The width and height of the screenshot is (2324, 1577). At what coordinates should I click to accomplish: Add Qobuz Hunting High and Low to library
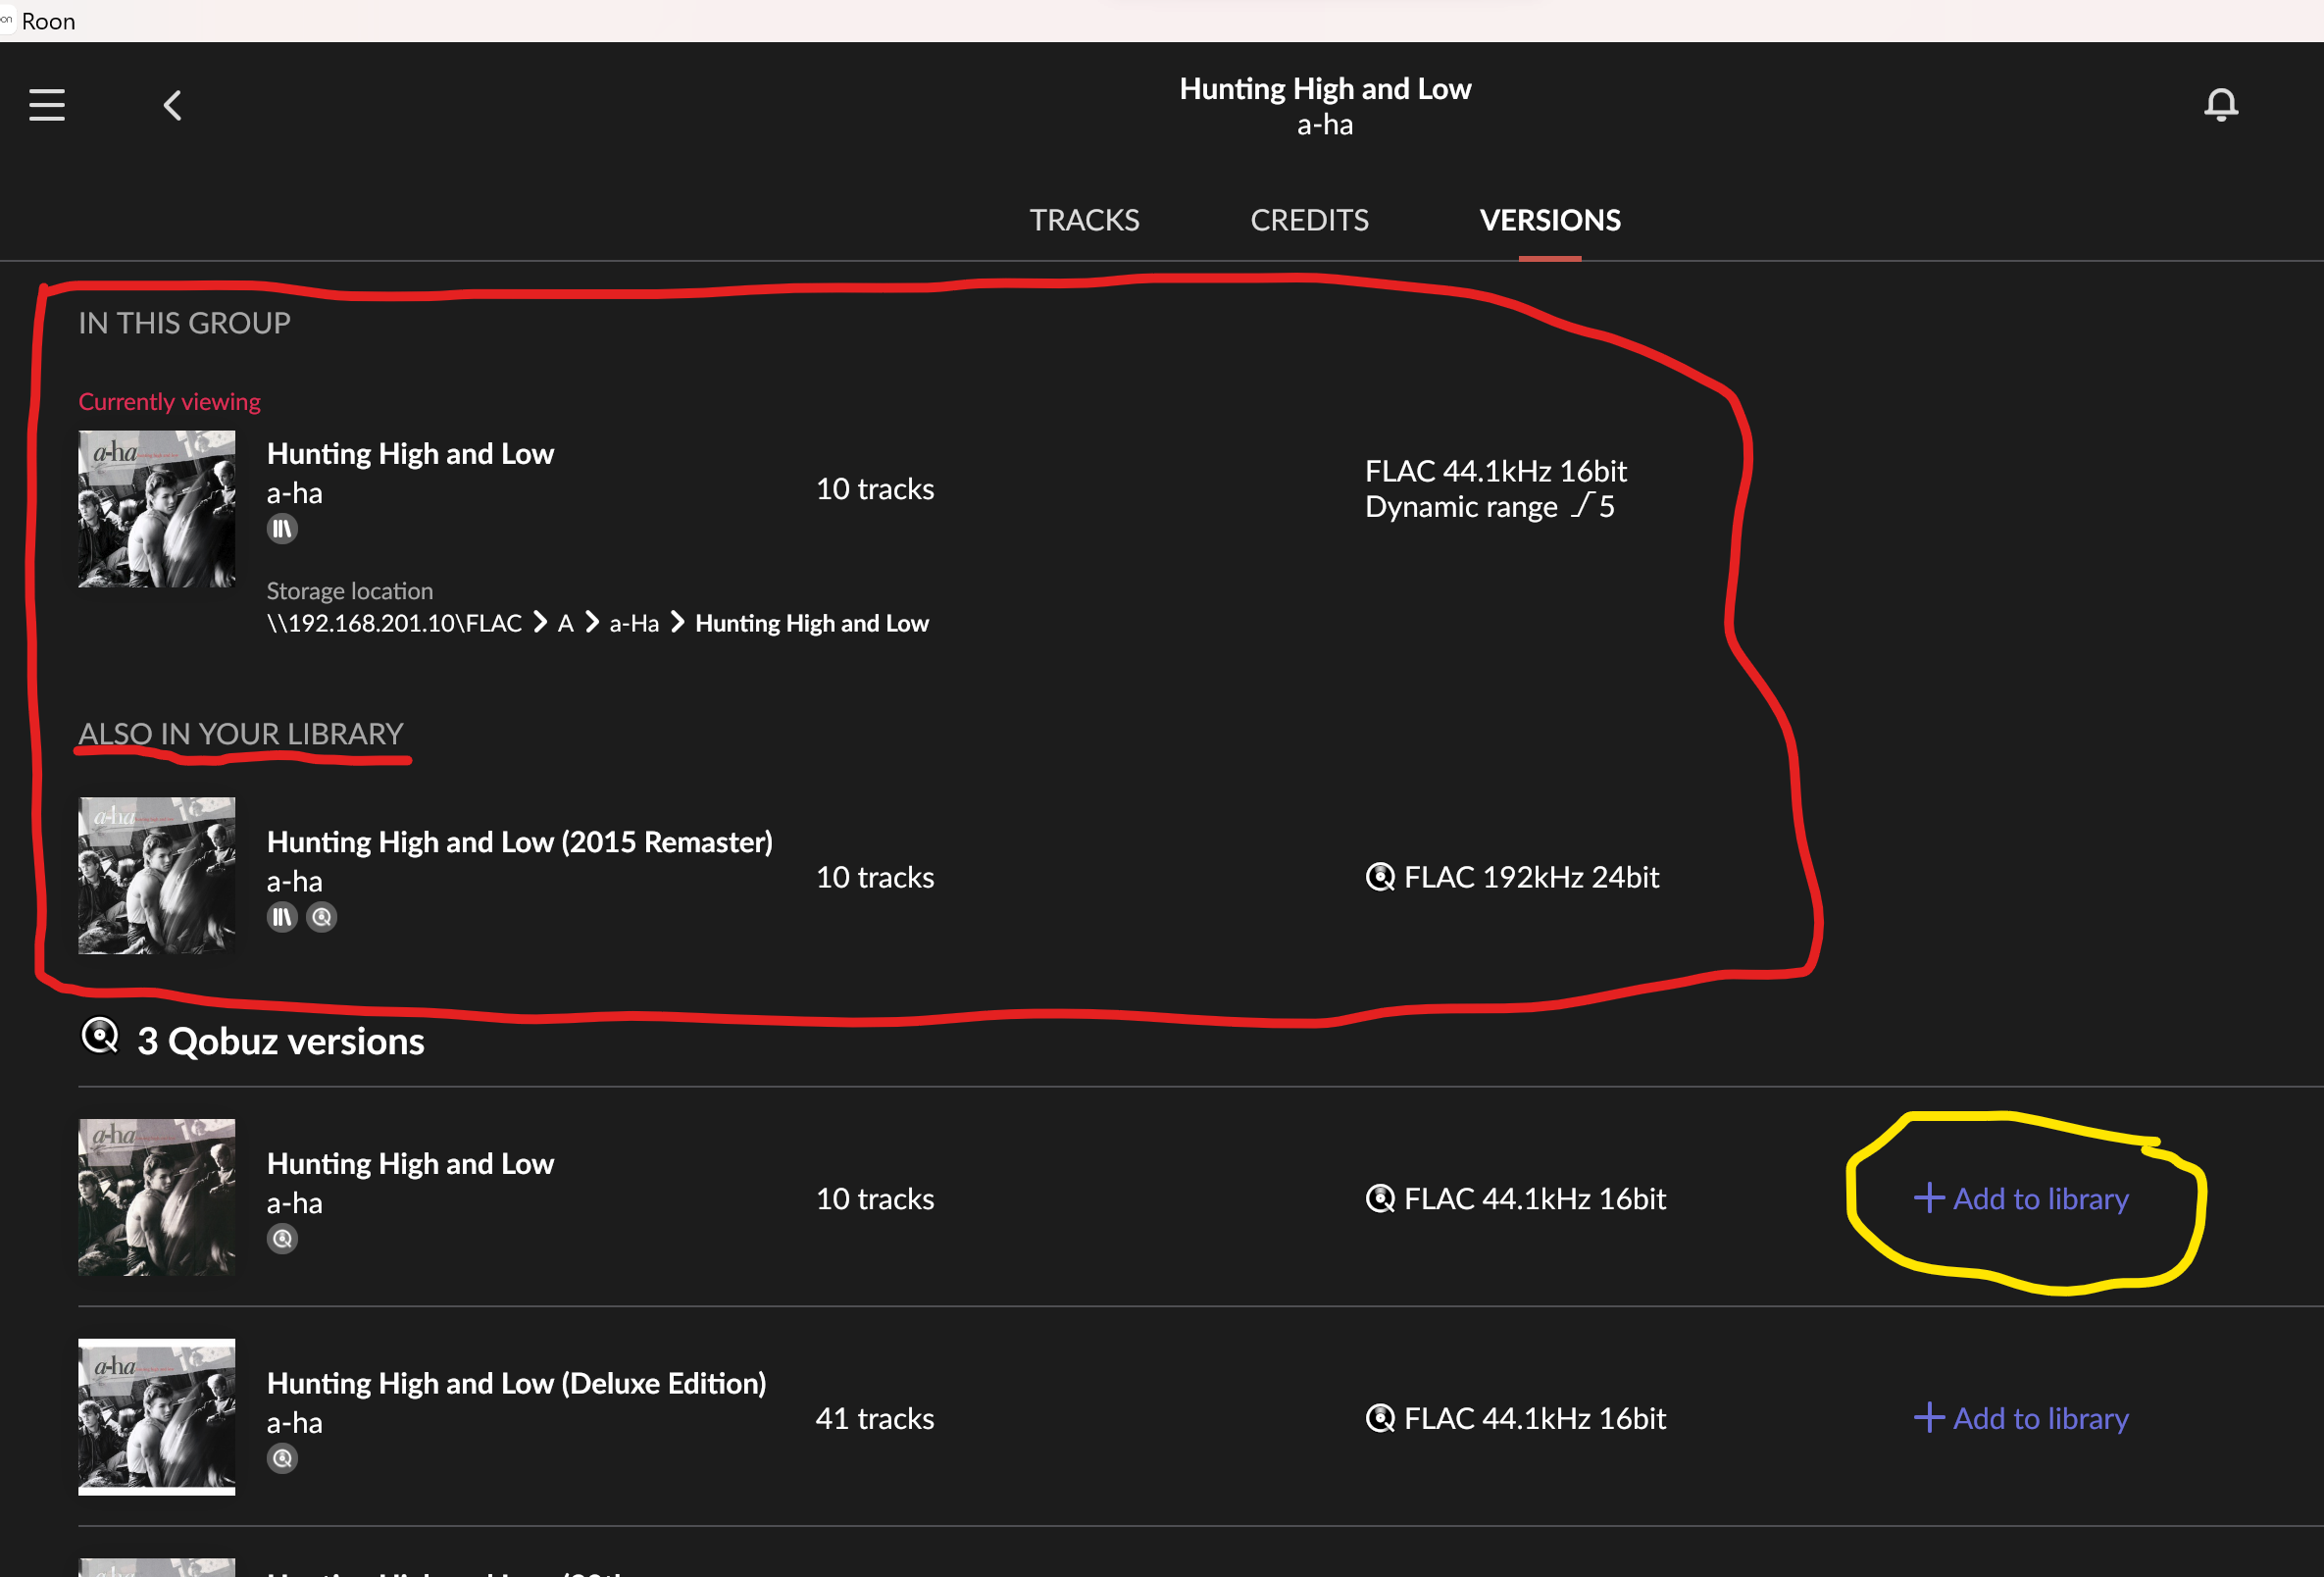[2021, 1198]
